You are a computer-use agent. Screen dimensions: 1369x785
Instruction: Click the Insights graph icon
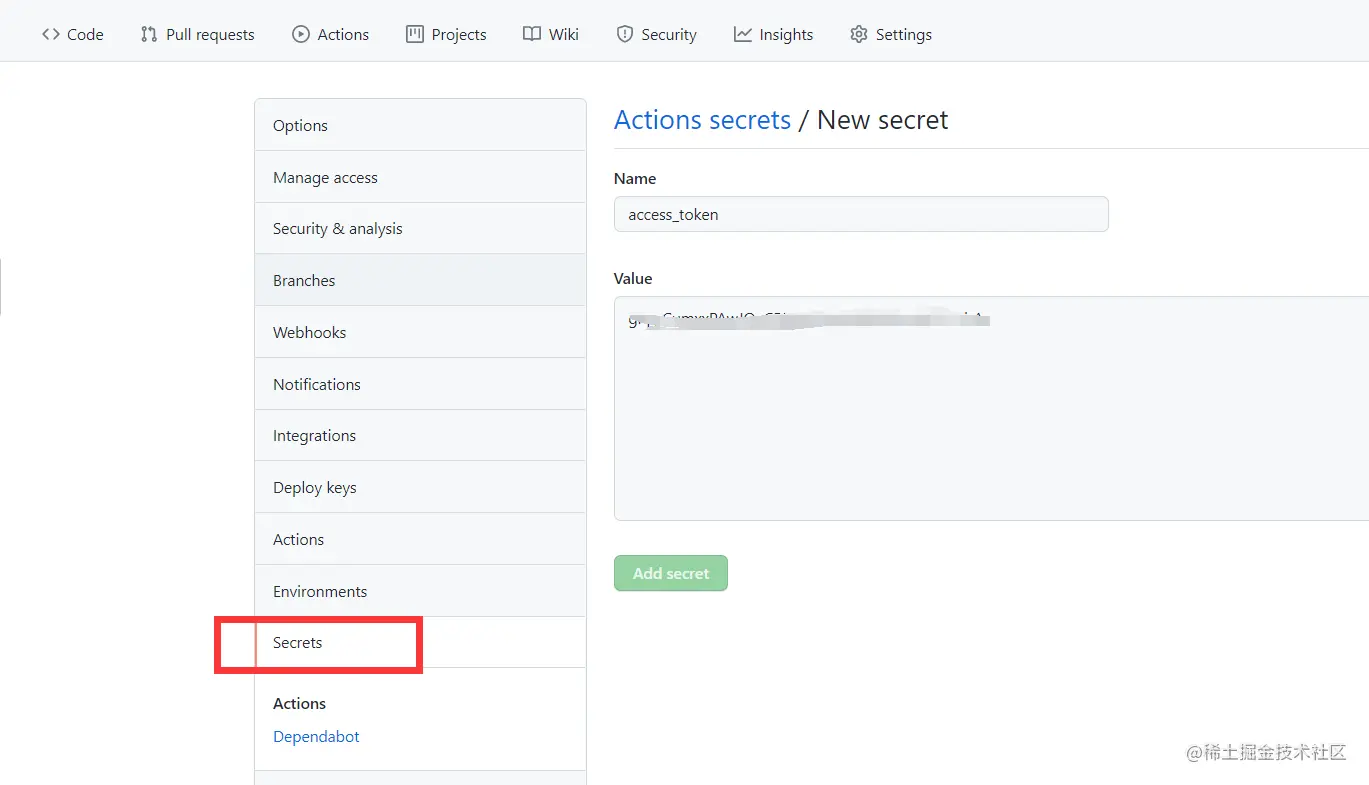(x=742, y=34)
